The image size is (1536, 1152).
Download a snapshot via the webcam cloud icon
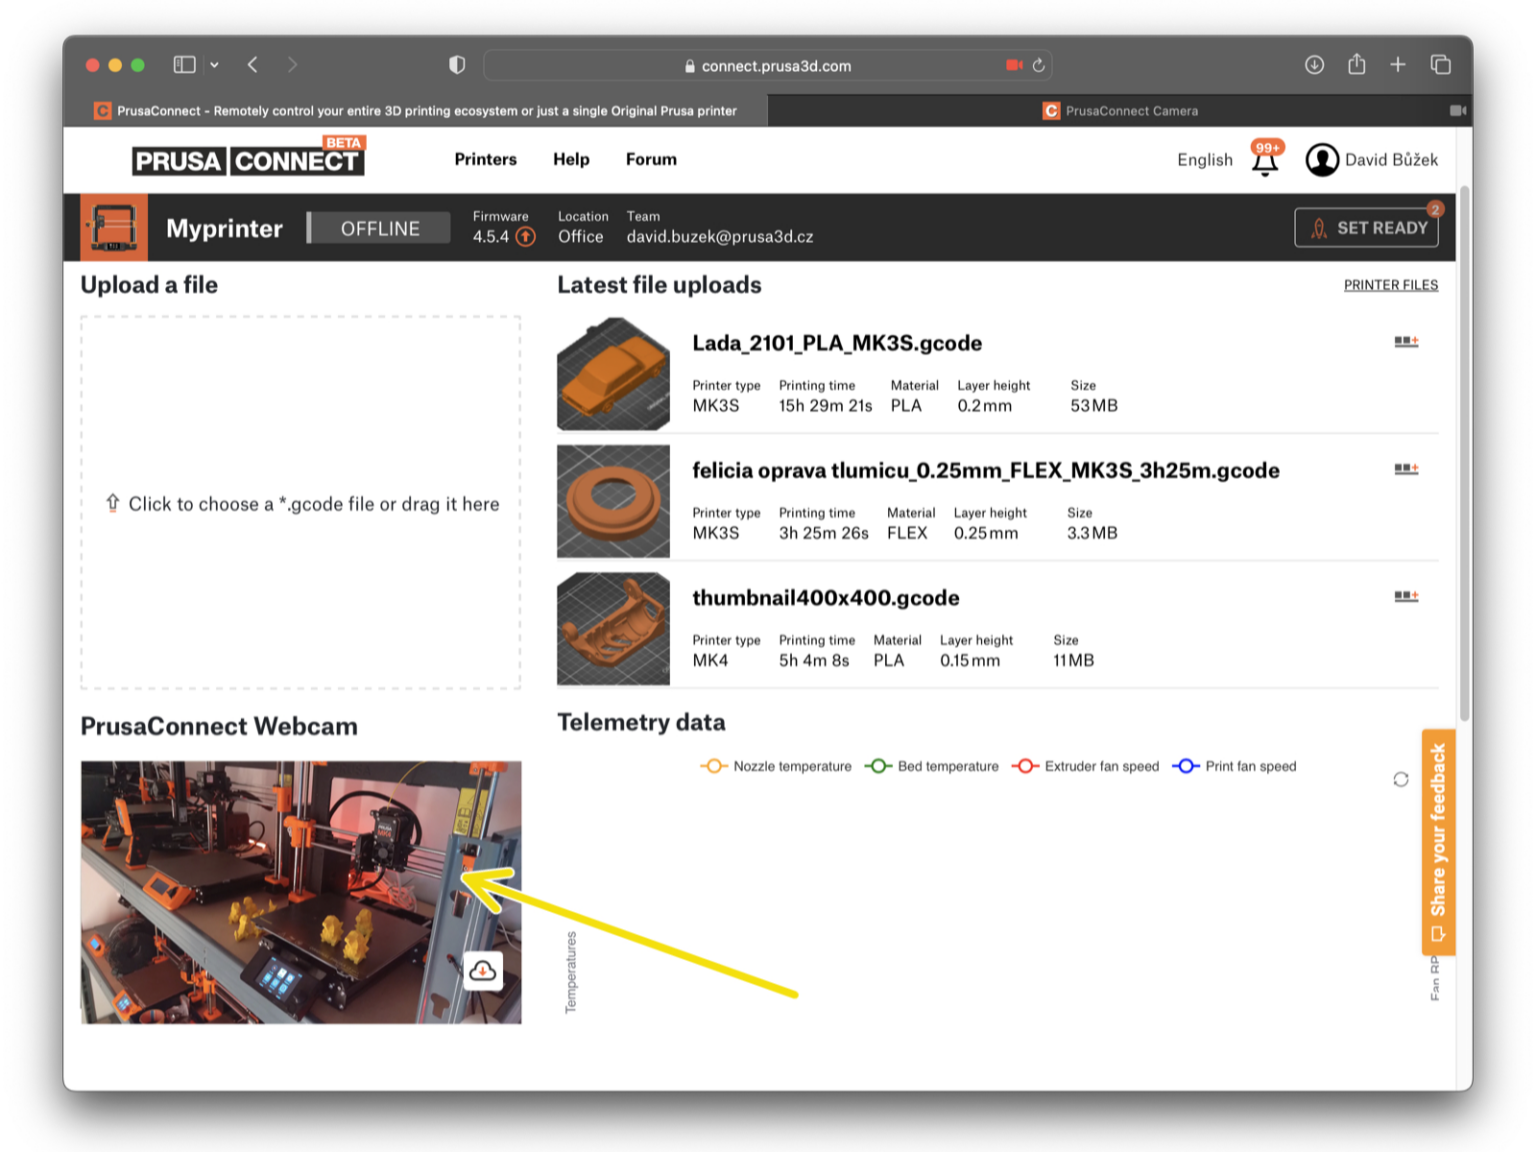coord(483,970)
